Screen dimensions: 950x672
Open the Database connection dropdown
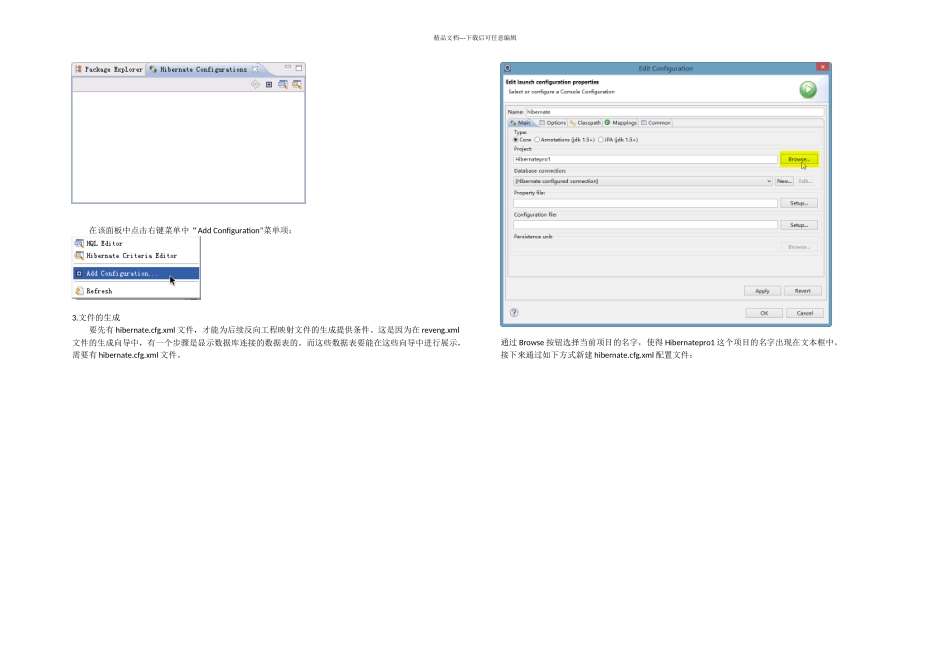tap(643, 181)
